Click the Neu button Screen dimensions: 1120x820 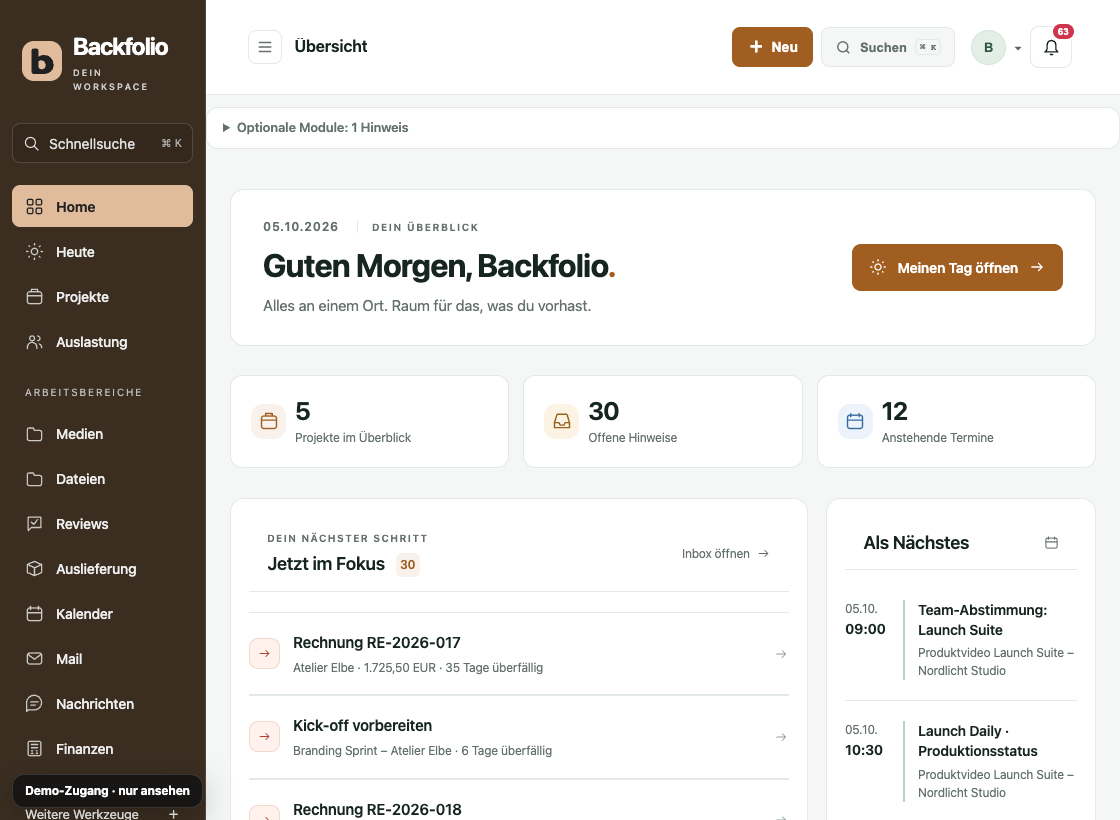click(x=772, y=47)
